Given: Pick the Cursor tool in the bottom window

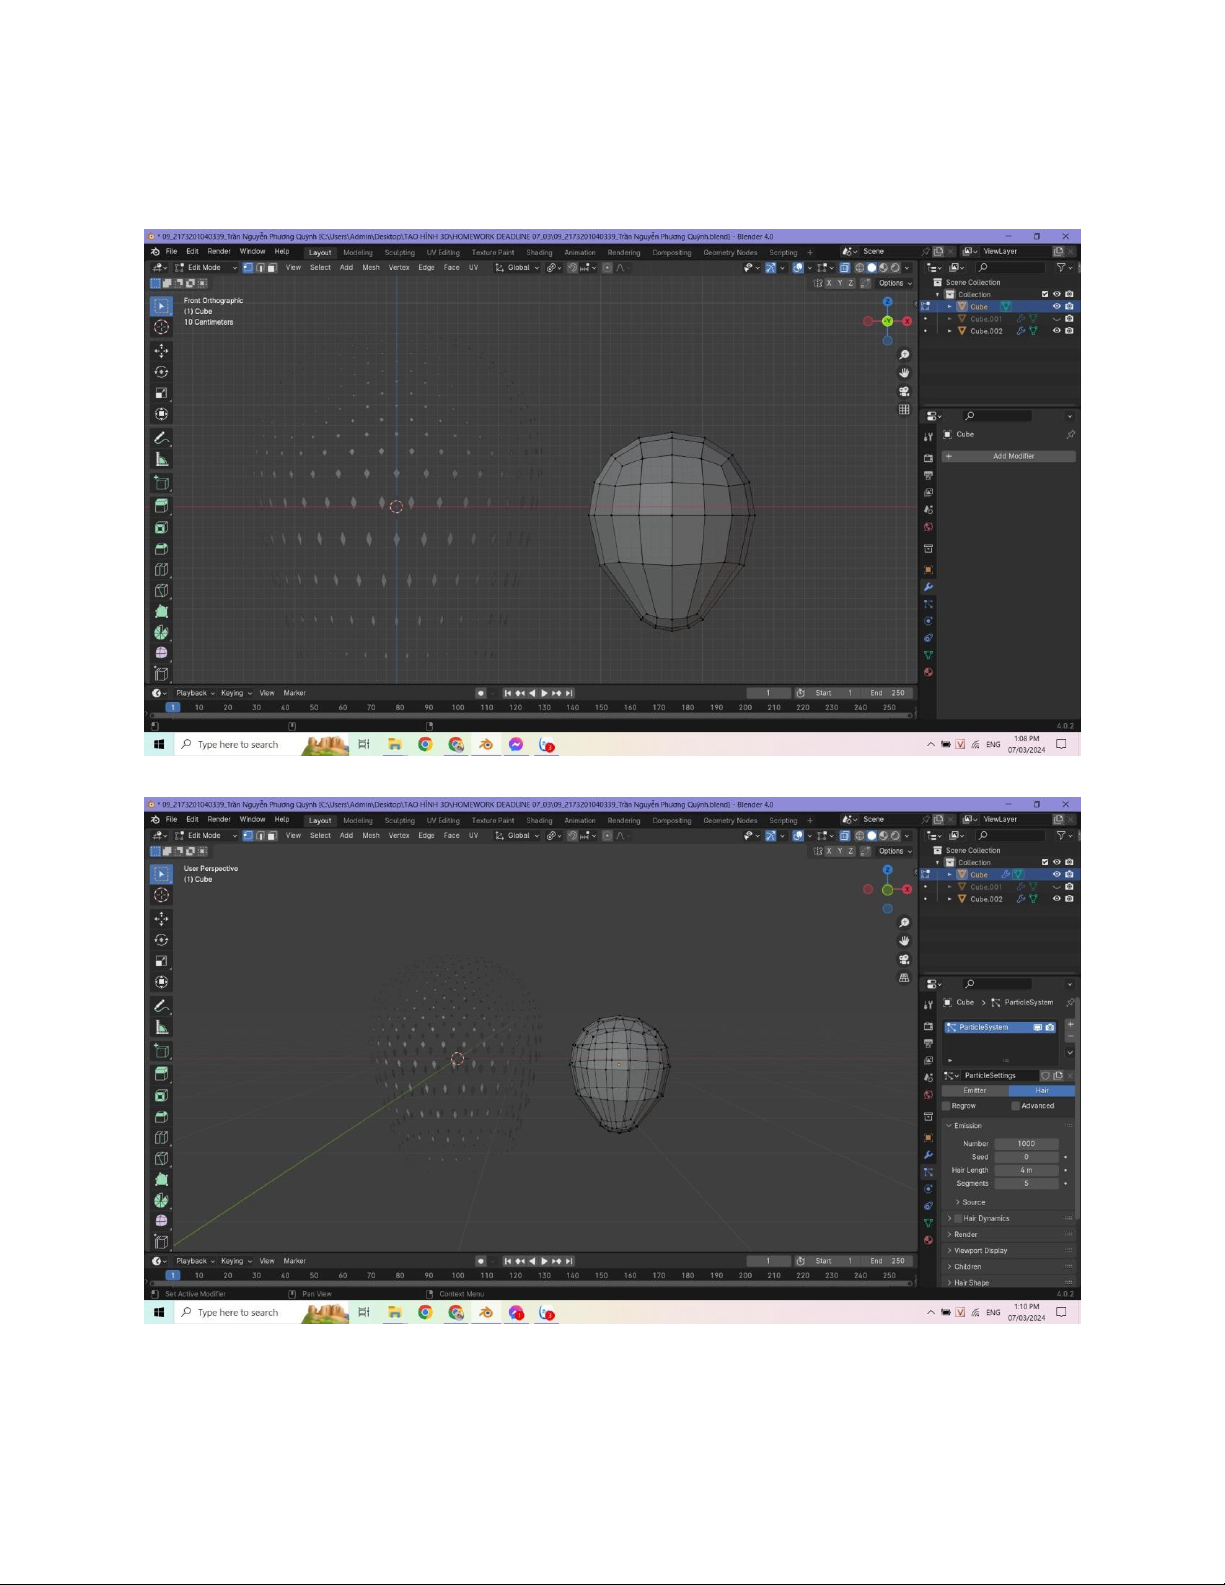Looking at the screenshot, I should [161, 895].
